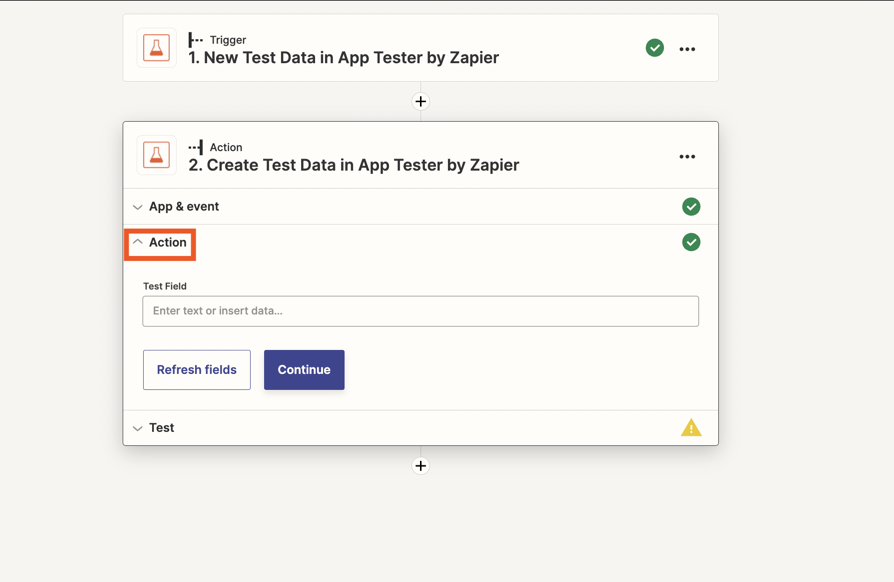
Task: Click the Continue button
Action: (304, 370)
